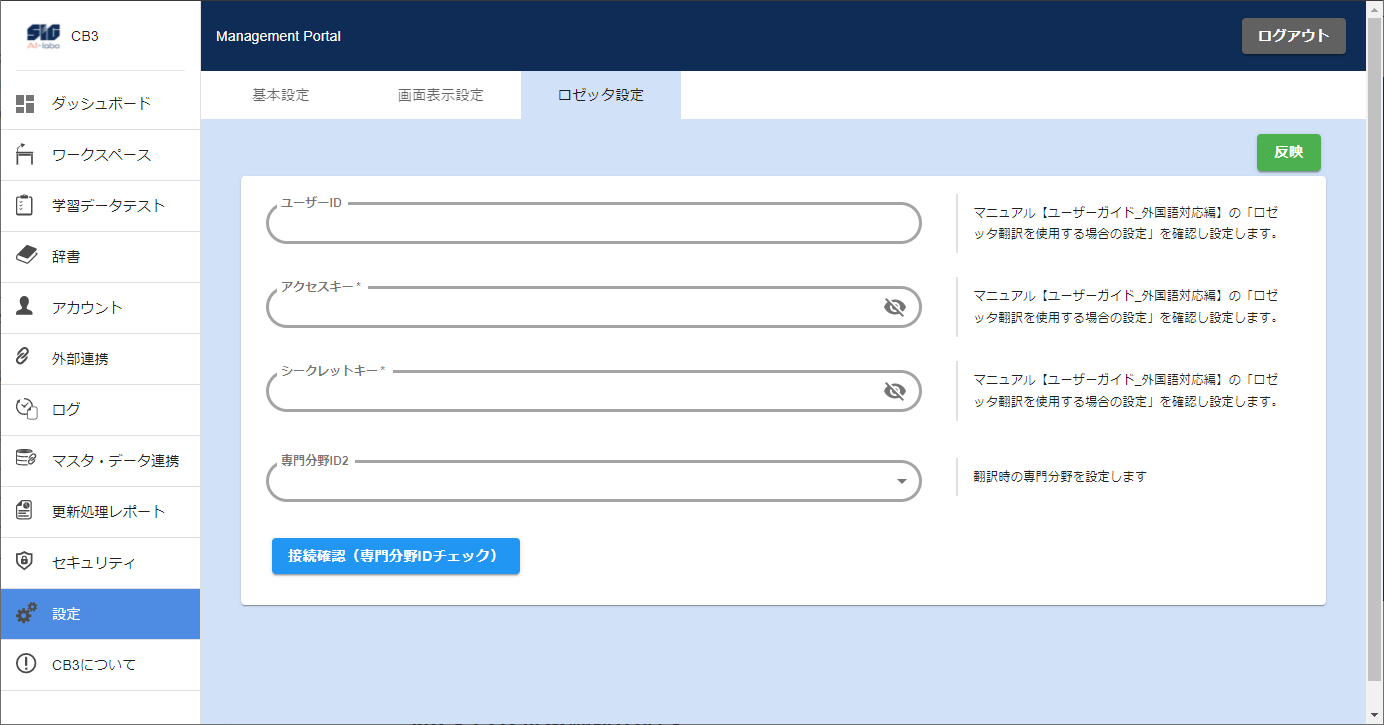This screenshot has height=725, width=1384.
Task: Click the master data database icon
Action: point(26,460)
